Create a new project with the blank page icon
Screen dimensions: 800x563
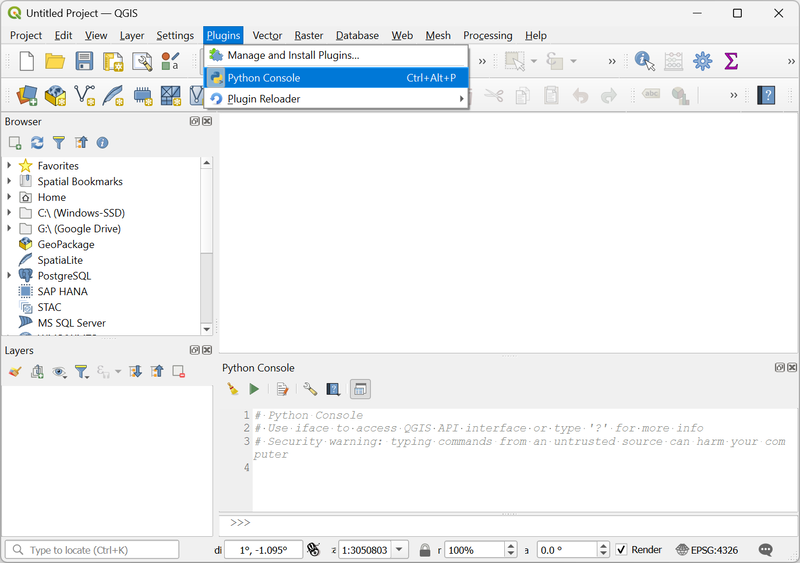pyautogui.click(x=27, y=61)
